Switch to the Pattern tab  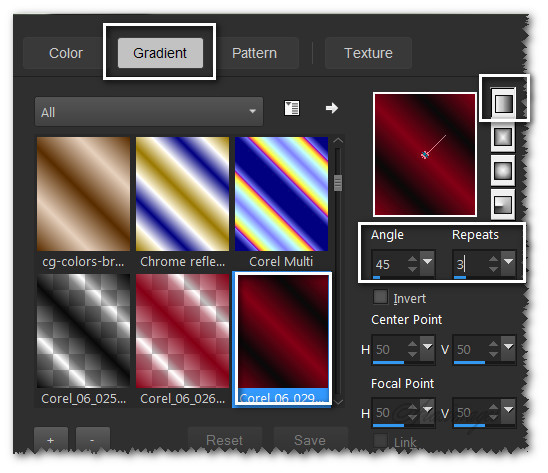[254, 53]
